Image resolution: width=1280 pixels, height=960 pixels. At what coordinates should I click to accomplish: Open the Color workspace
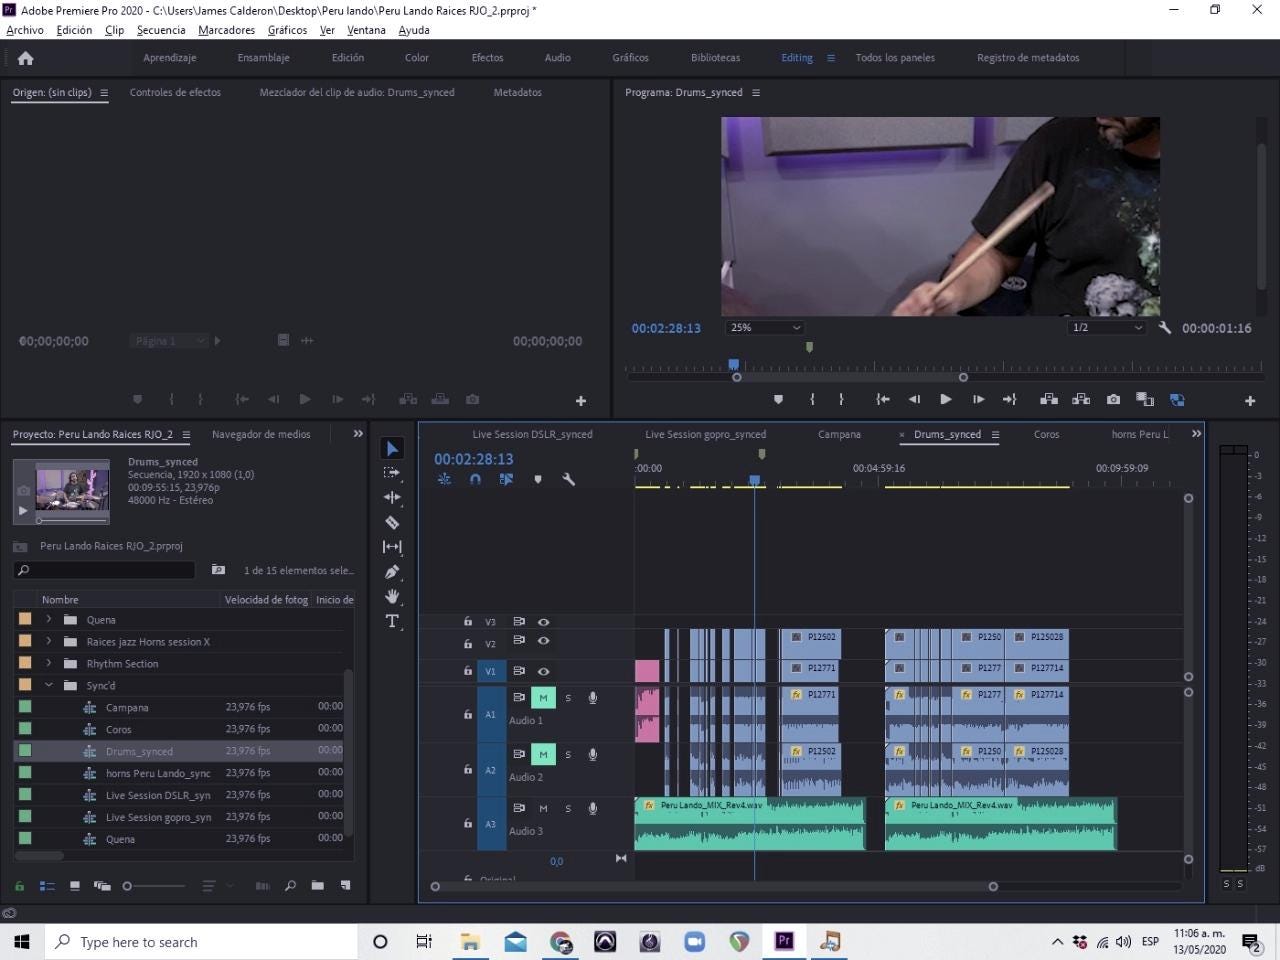[417, 58]
